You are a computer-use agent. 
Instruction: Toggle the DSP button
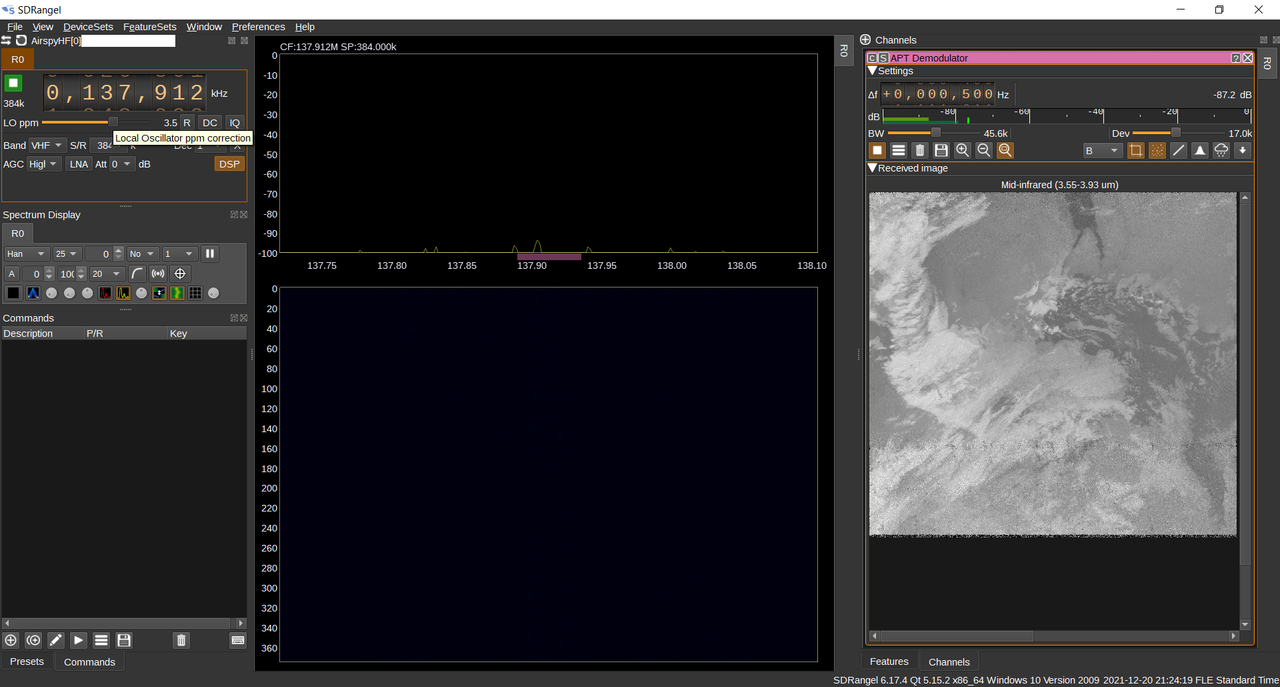tap(230, 164)
